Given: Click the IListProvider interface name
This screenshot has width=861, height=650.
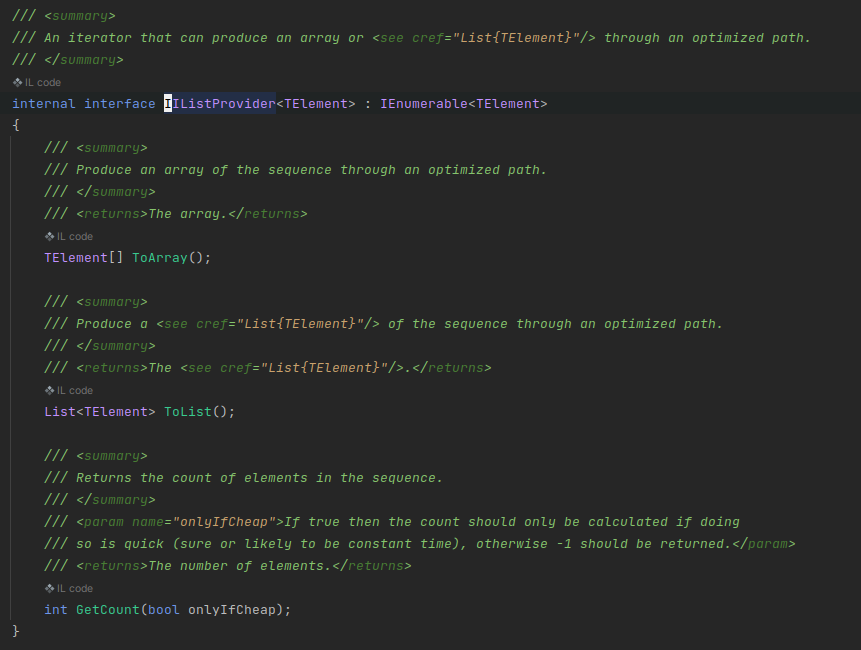Looking at the screenshot, I should click(x=220, y=104).
